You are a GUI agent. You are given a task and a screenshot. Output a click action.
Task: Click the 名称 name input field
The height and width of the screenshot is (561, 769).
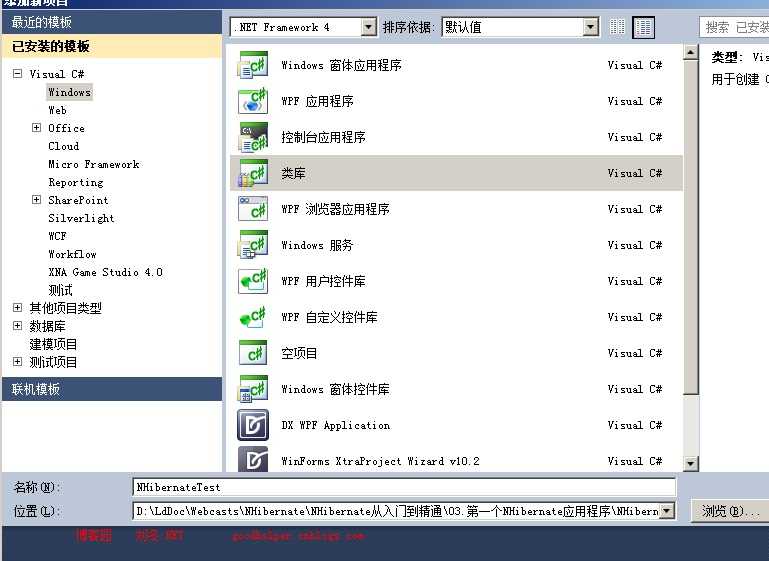pos(404,487)
